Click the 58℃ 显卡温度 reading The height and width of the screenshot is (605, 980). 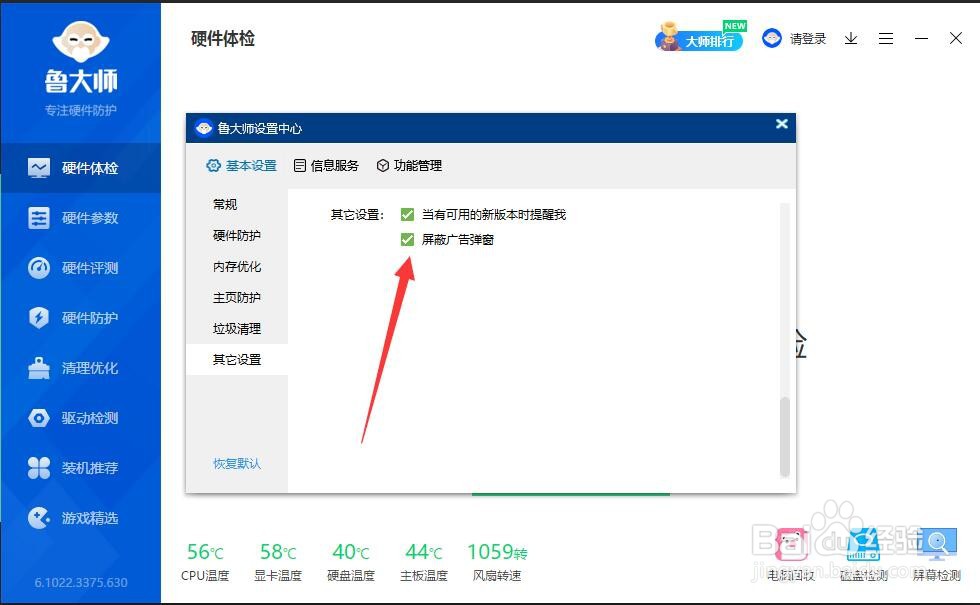[278, 561]
